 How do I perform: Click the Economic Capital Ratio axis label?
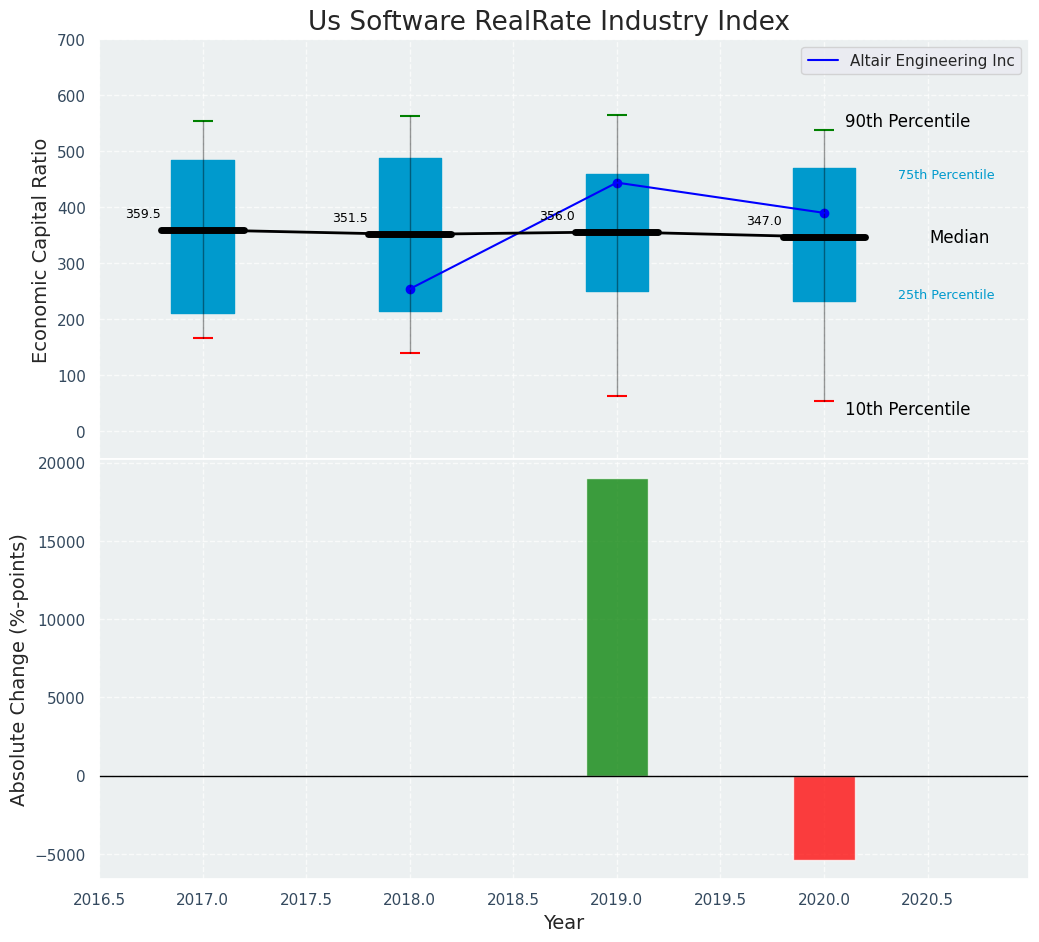point(40,251)
